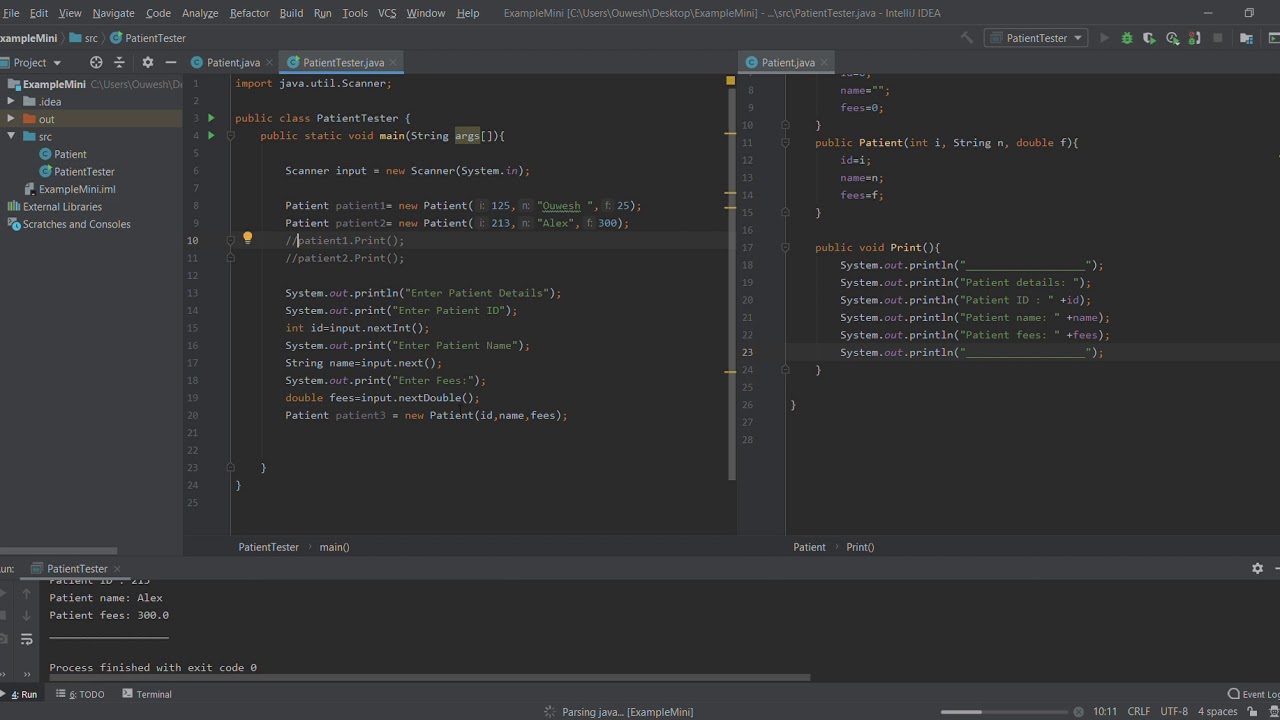
Task: Click the 10:11 caret position indicator
Action: click(x=1105, y=712)
